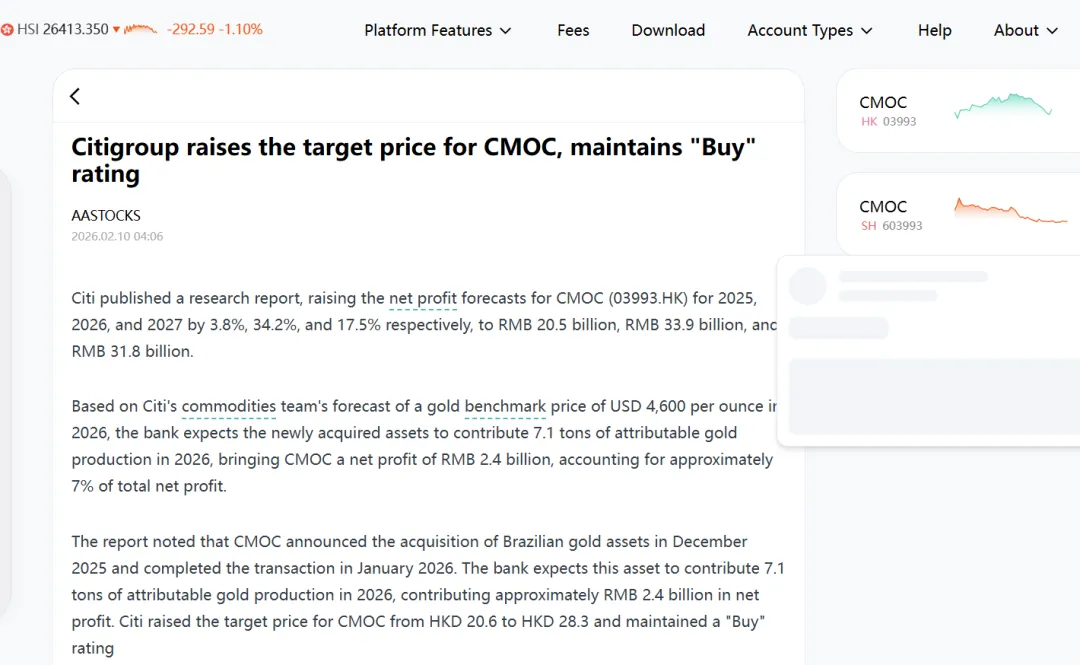Viewport: 1080px width, 665px height.
Task: Select Help in the top navigation
Action: (934, 30)
